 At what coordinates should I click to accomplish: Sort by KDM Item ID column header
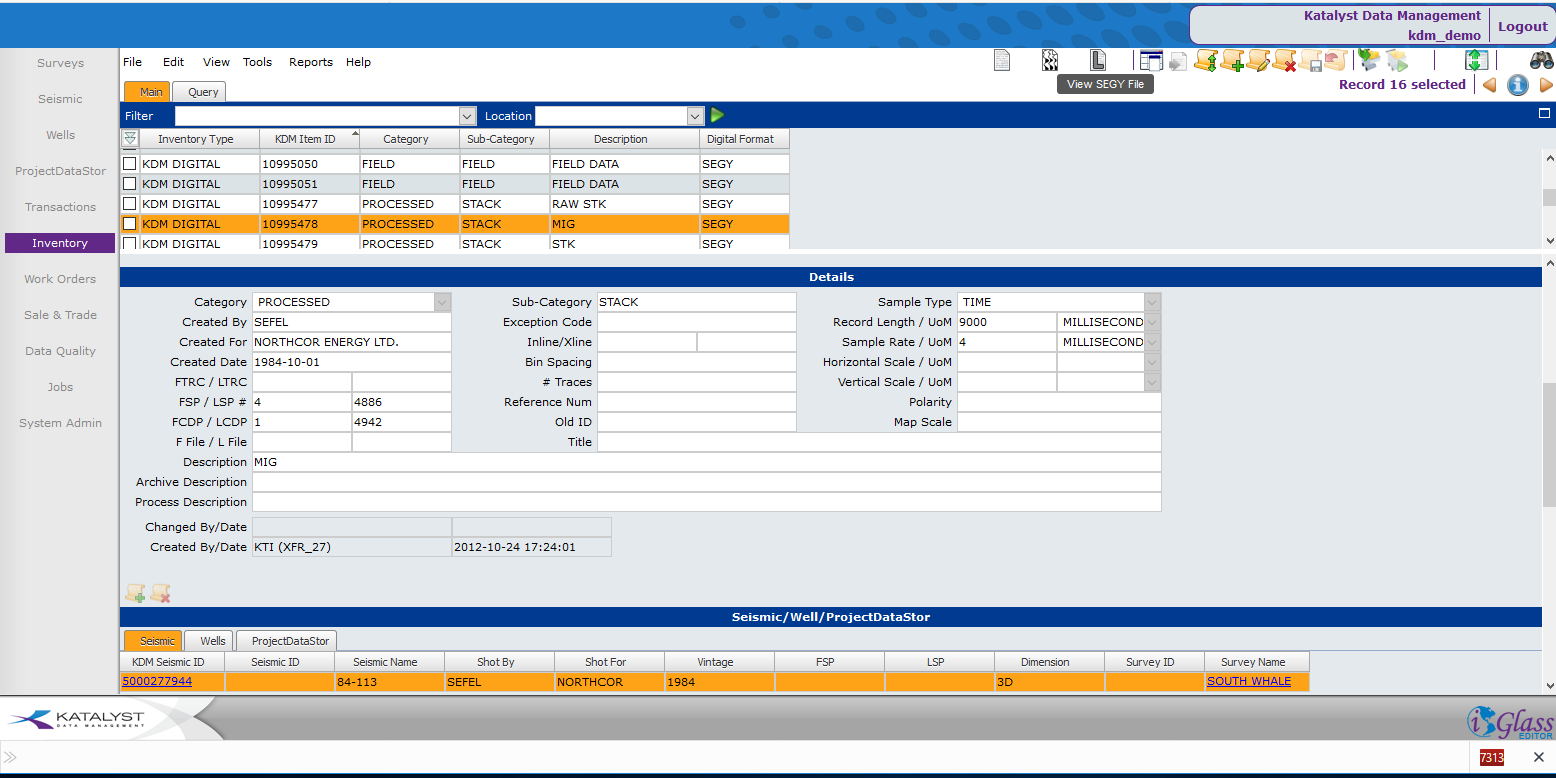[x=309, y=139]
